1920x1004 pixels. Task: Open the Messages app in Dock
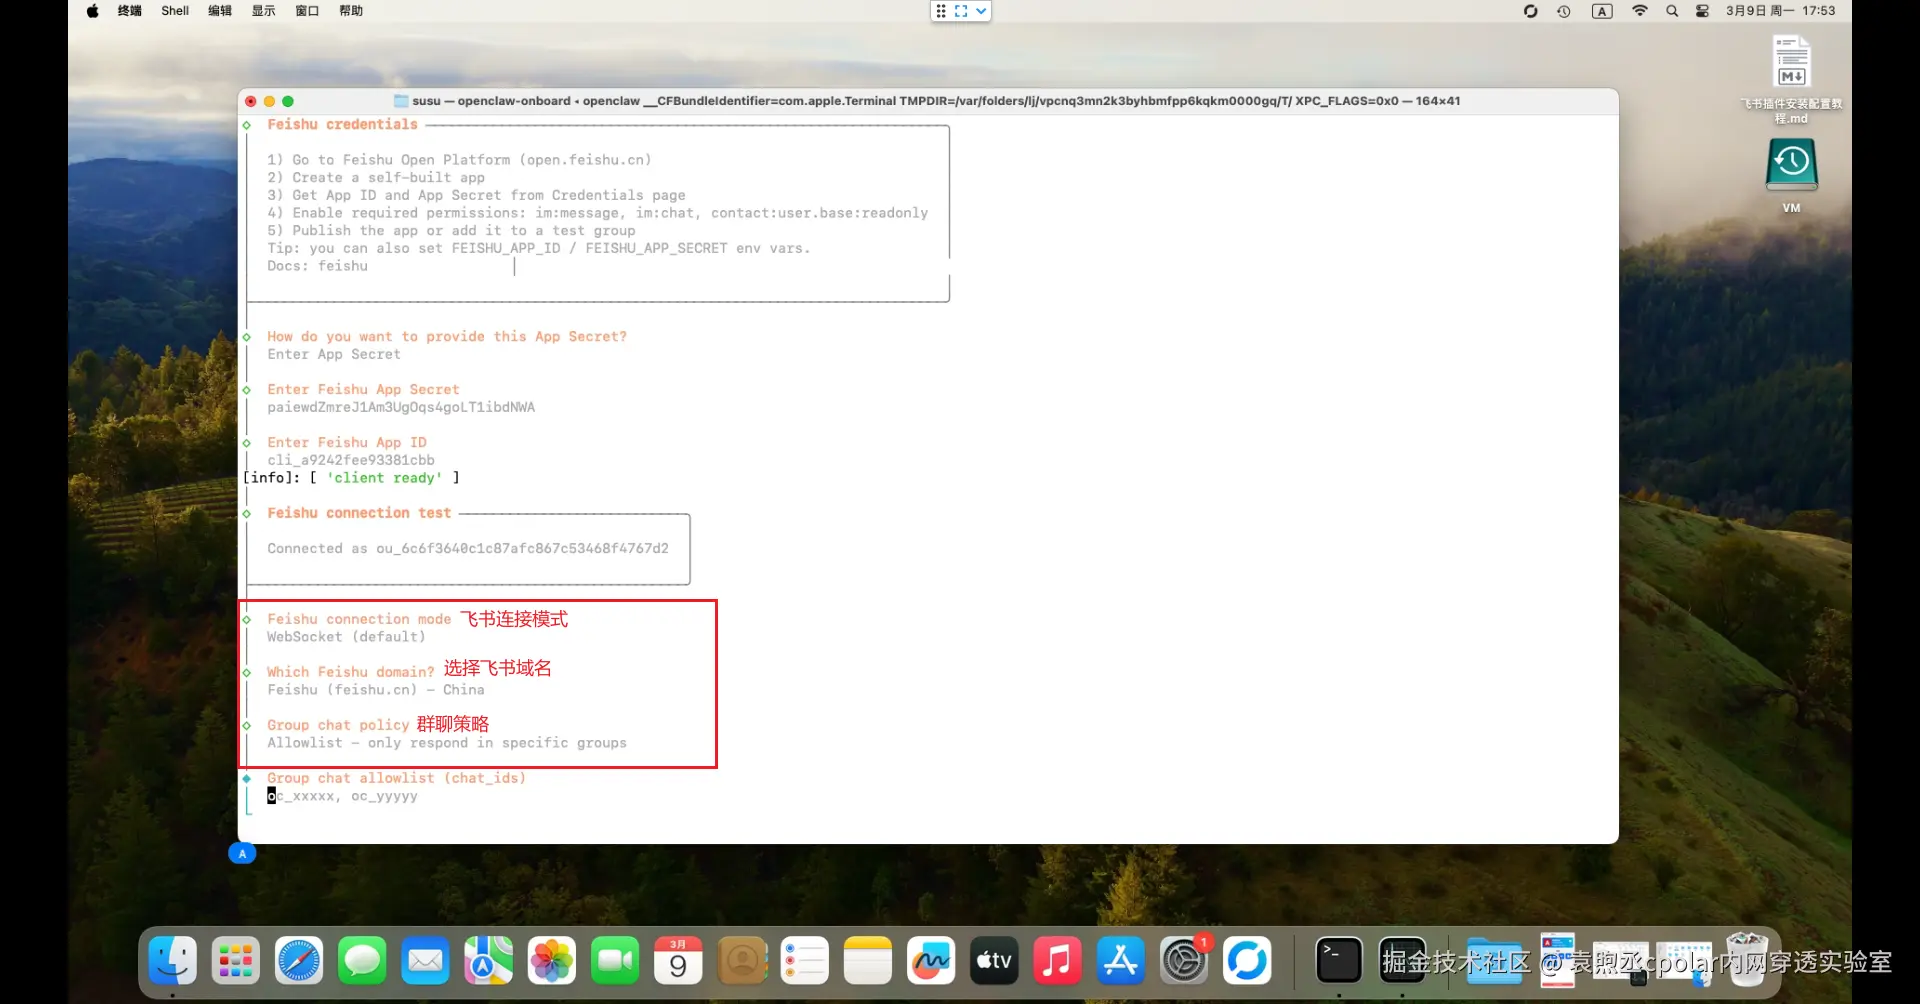[x=362, y=961]
